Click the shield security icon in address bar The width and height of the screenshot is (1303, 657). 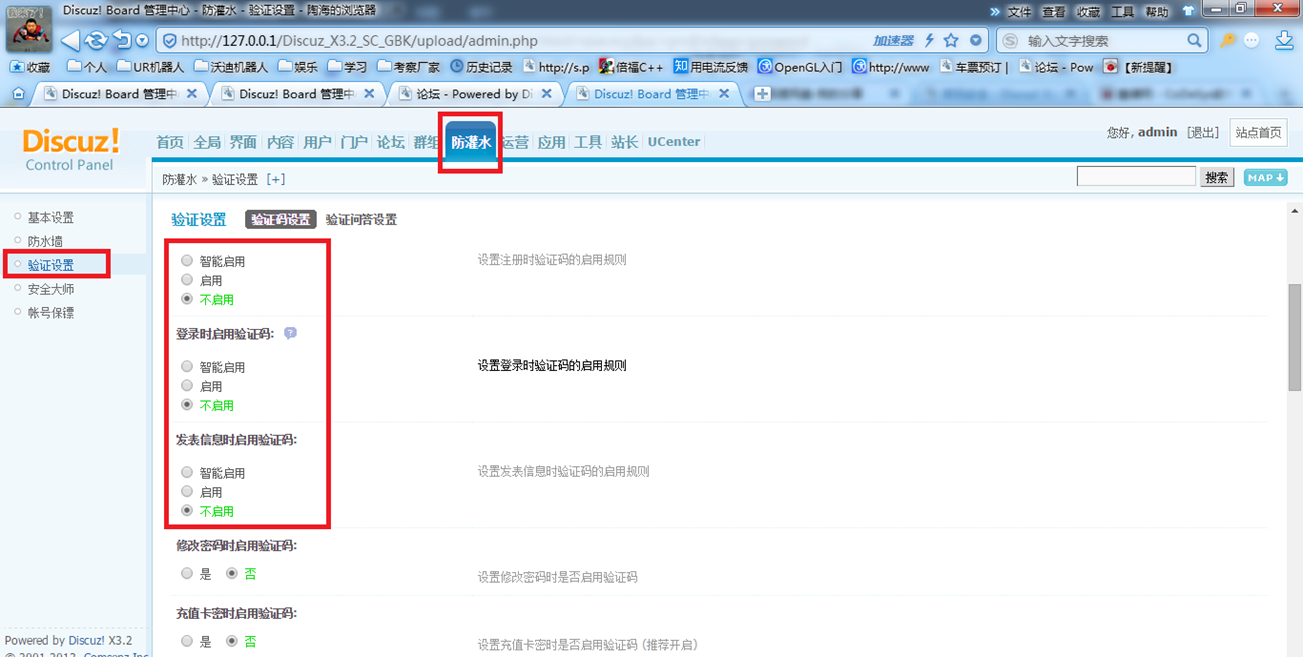169,41
